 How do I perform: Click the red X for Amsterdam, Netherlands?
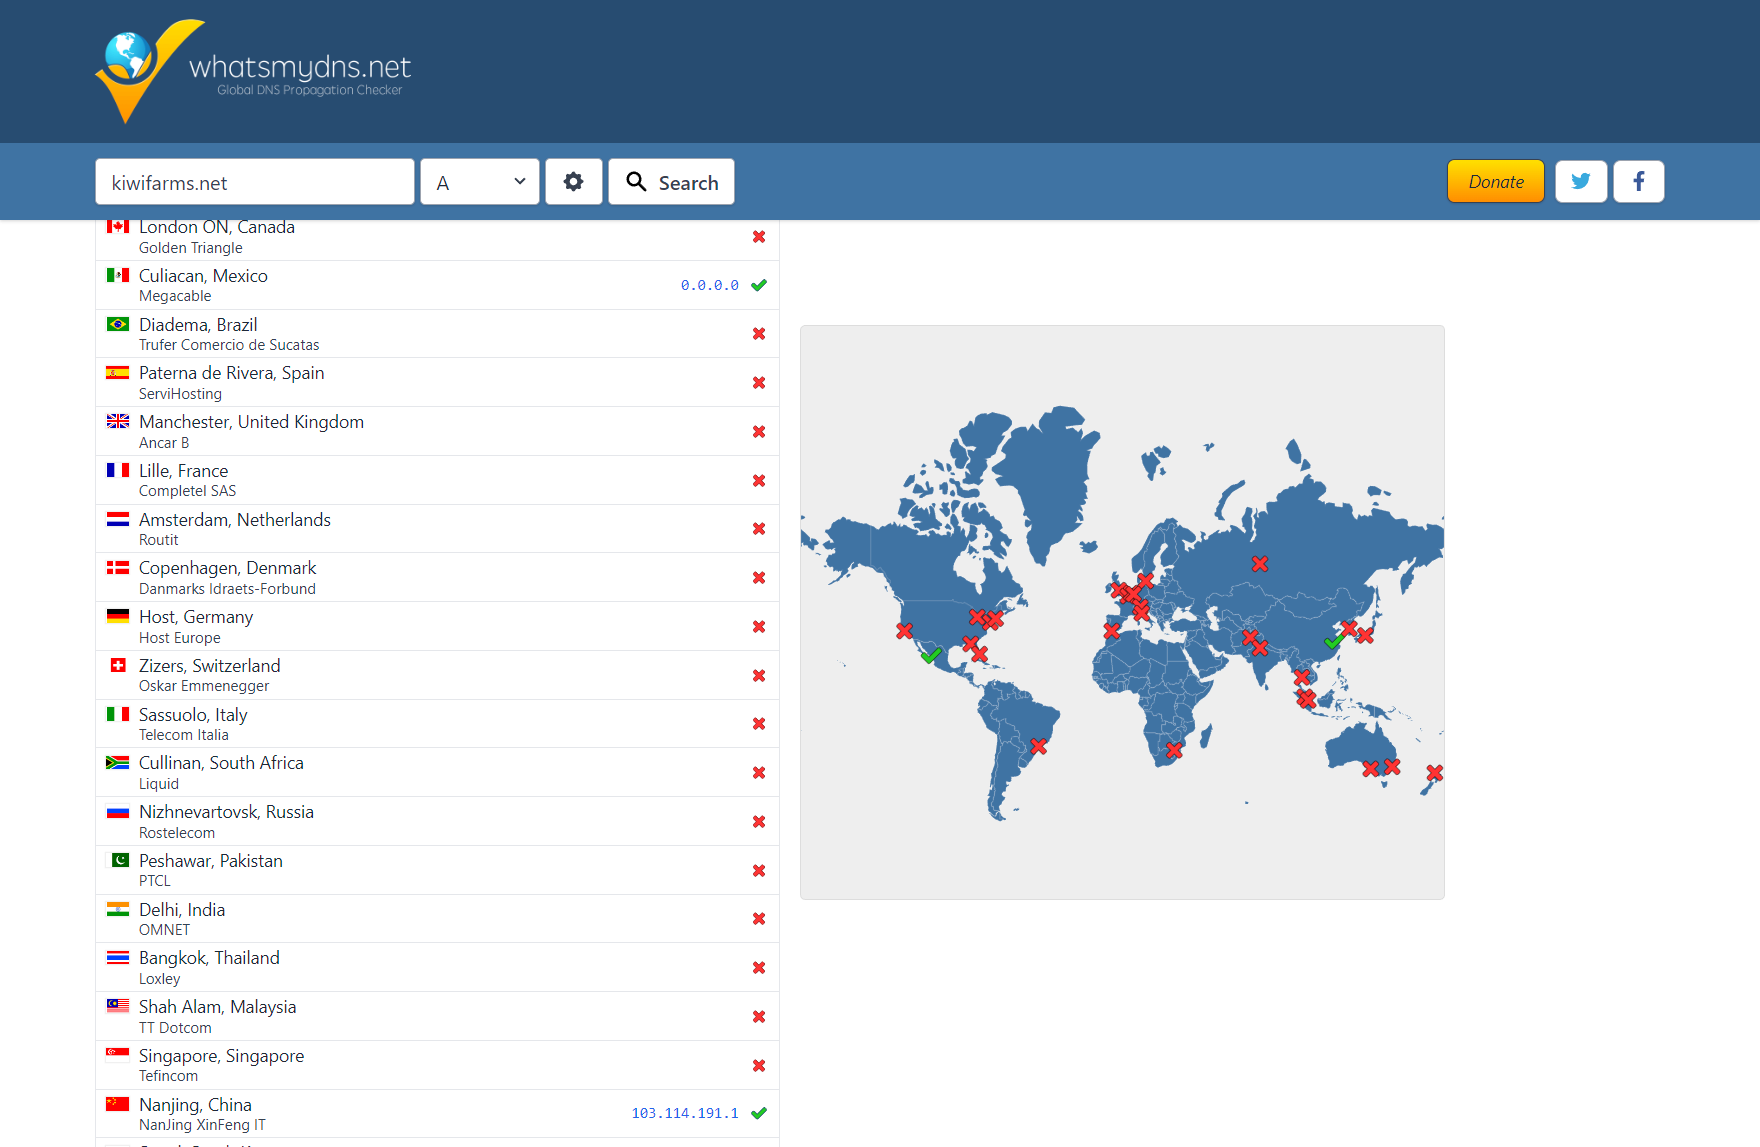tap(759, 529)
